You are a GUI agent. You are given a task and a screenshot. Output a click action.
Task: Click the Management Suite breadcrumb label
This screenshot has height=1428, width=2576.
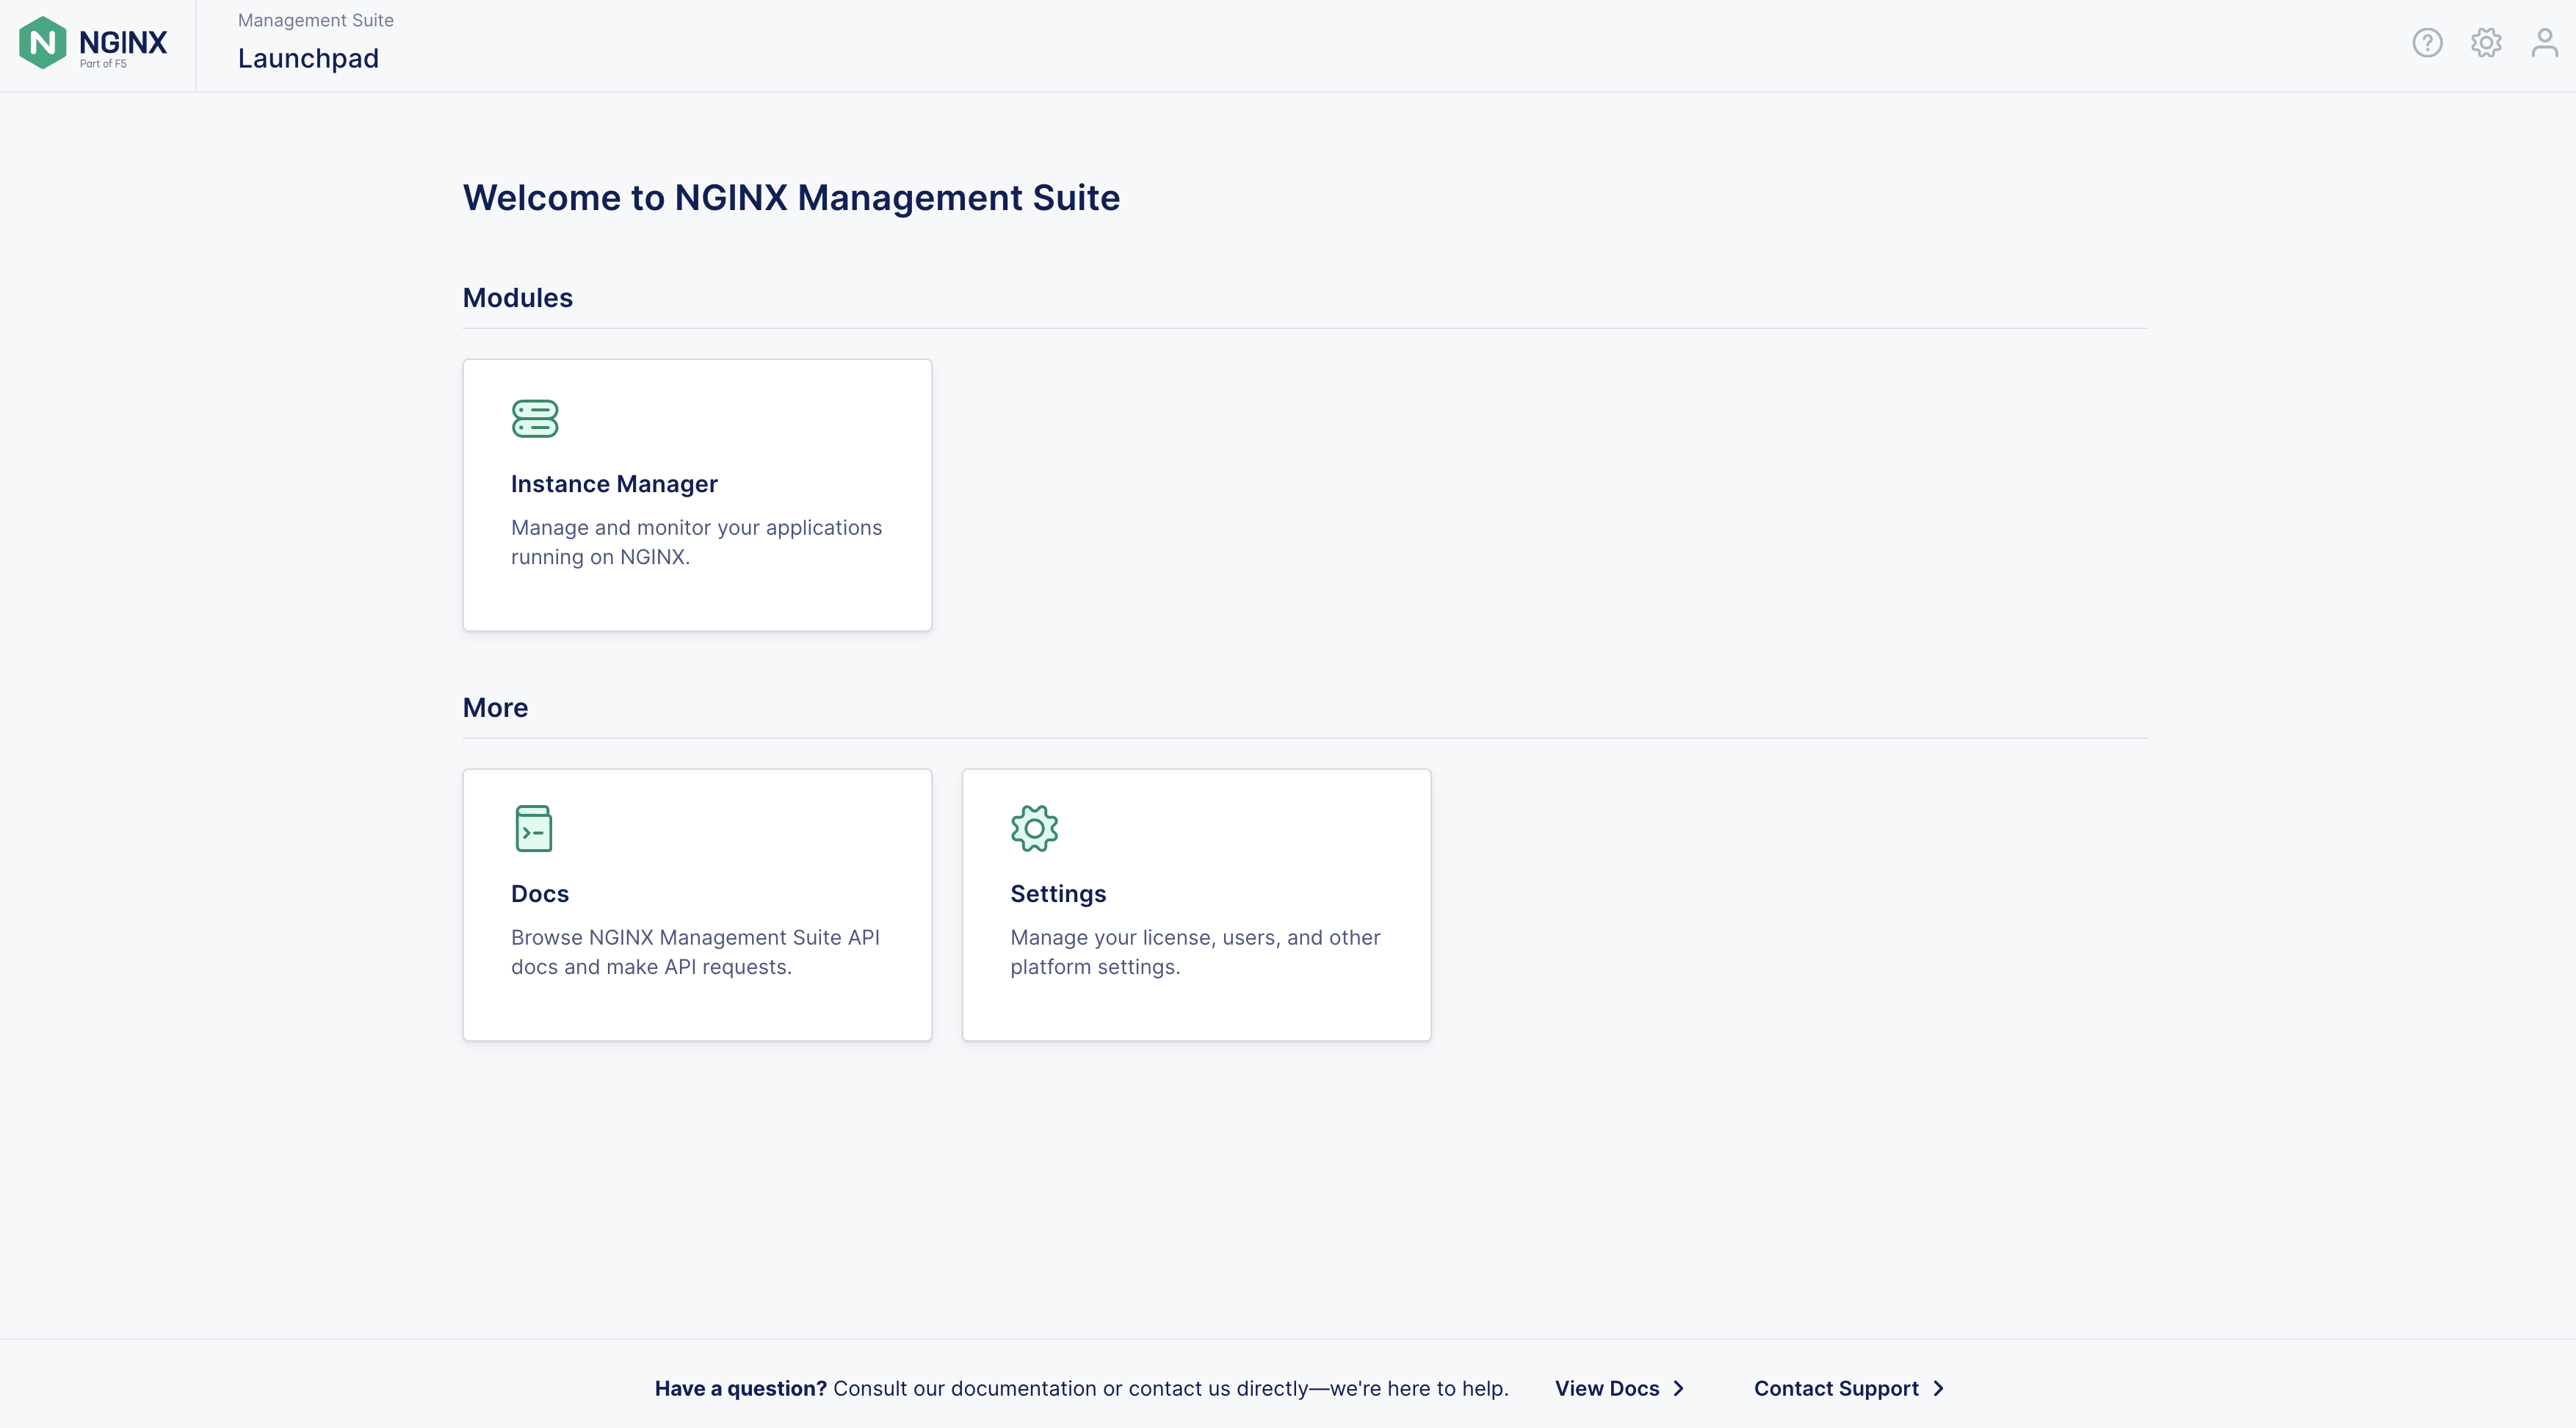point(316,21)
